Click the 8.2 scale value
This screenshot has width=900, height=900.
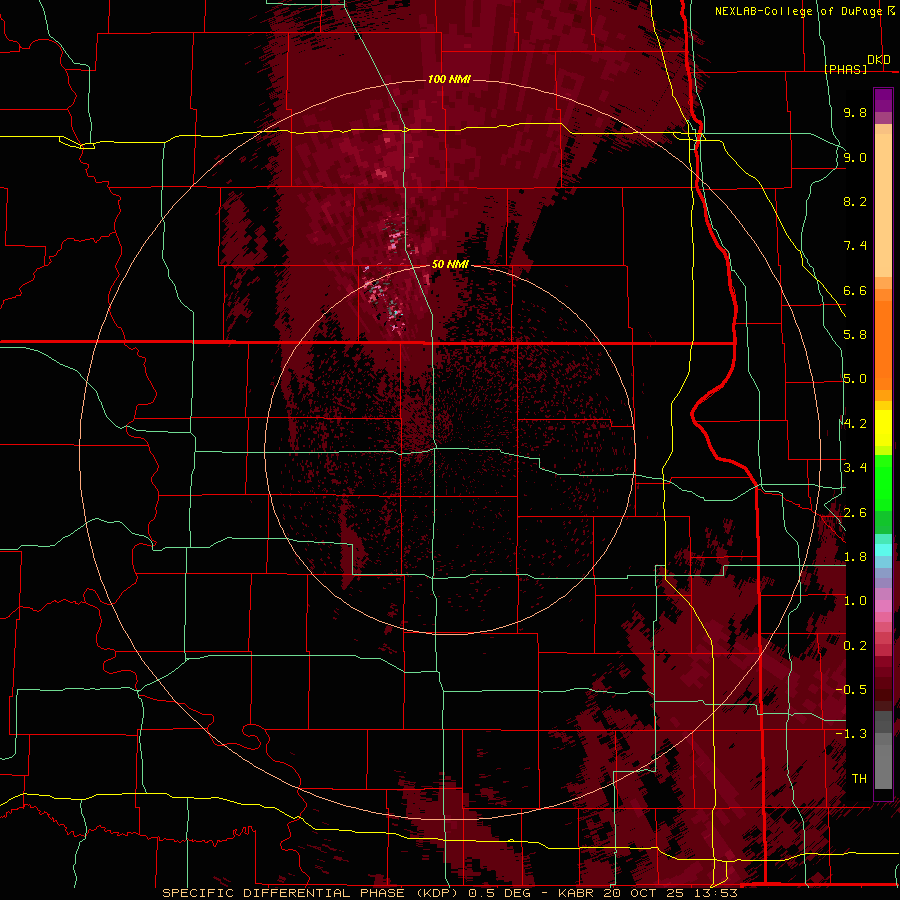pyautogui.click(x=855, y=201)
